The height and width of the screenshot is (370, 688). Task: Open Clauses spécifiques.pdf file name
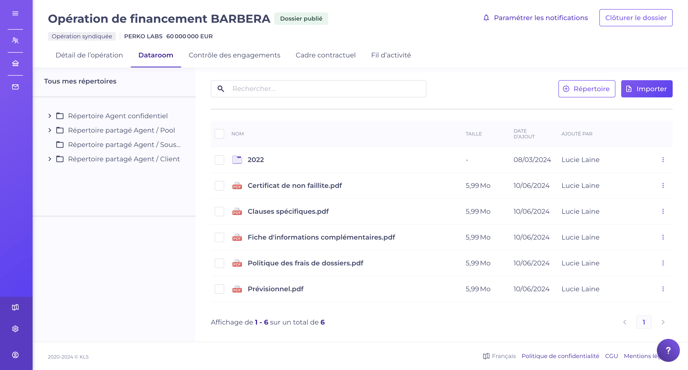click(x=288, y=212)
